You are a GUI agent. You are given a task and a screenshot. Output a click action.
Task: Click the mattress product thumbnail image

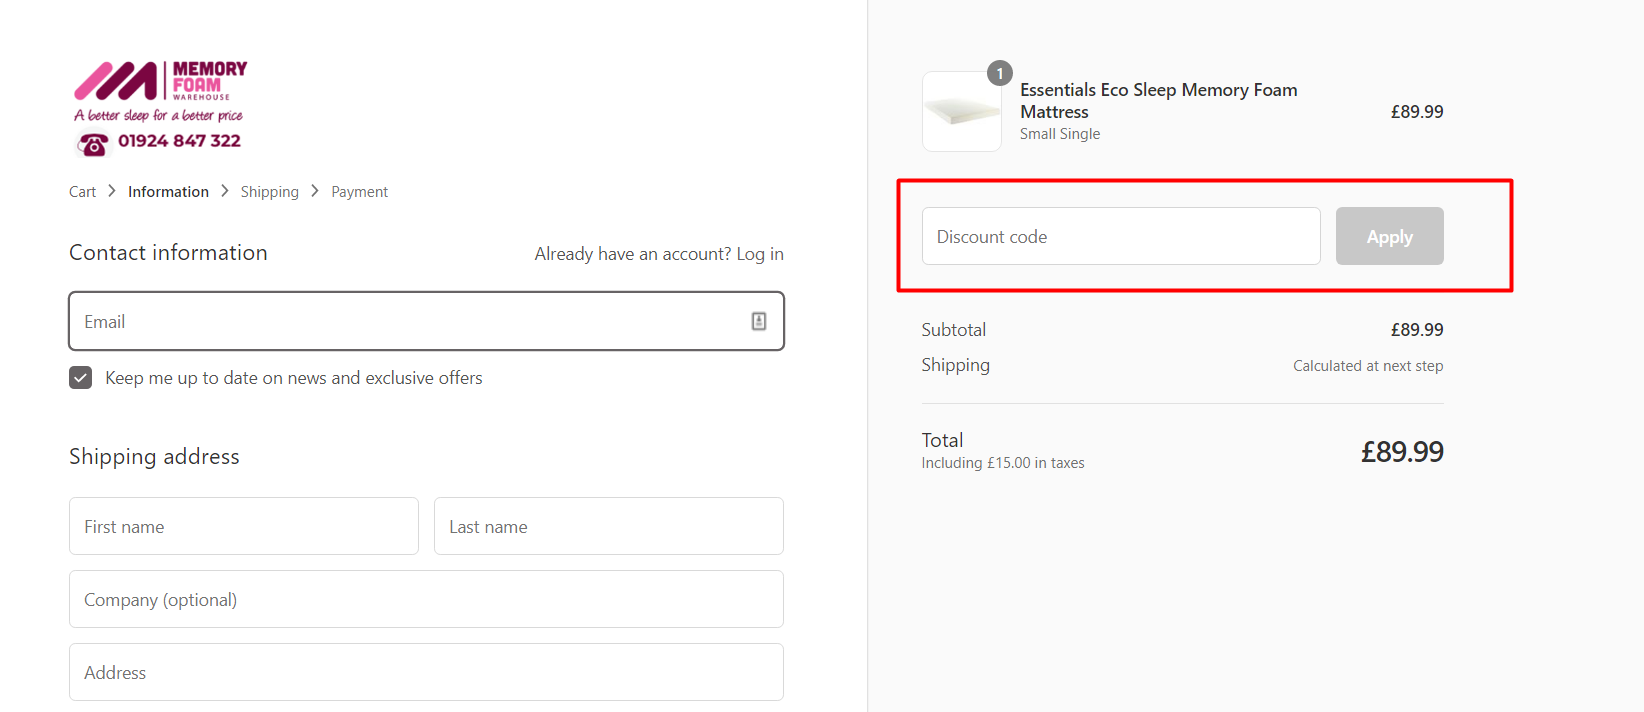click(961, 112)
